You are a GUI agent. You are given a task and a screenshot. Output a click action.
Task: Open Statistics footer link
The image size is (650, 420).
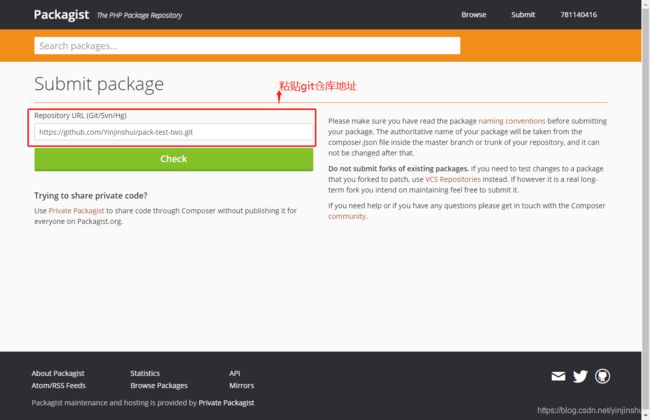[145, 373]
